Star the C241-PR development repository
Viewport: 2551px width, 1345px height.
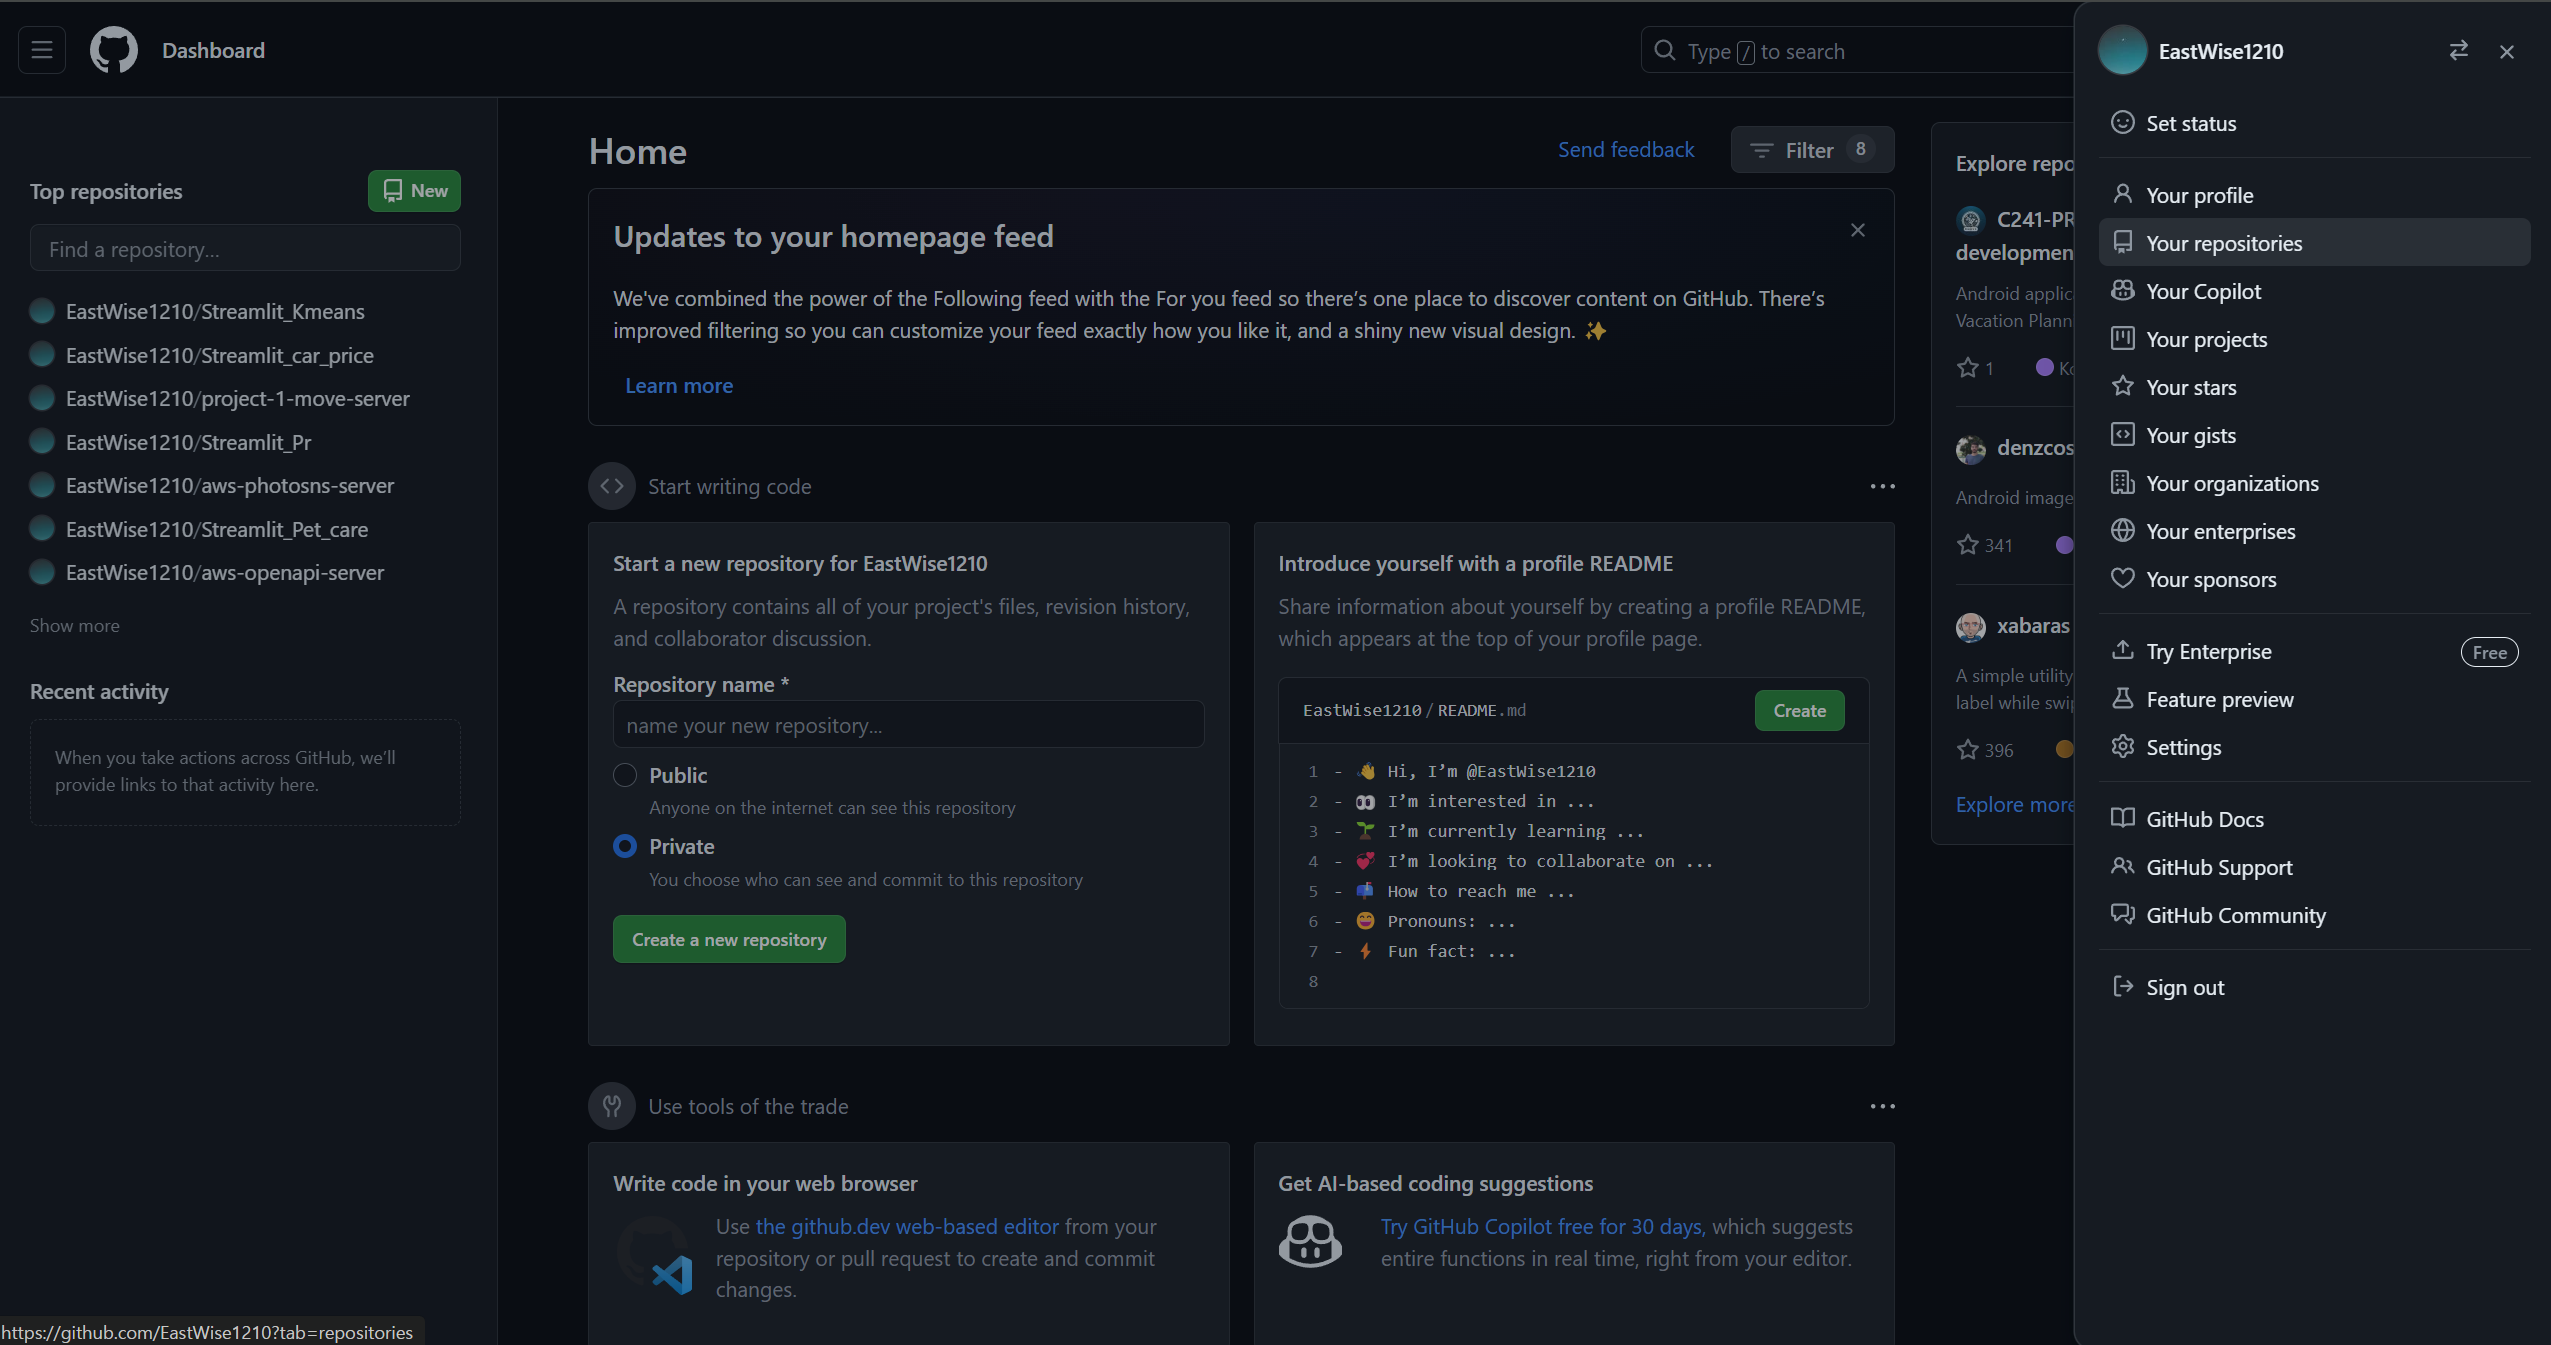pos(1968,368)
